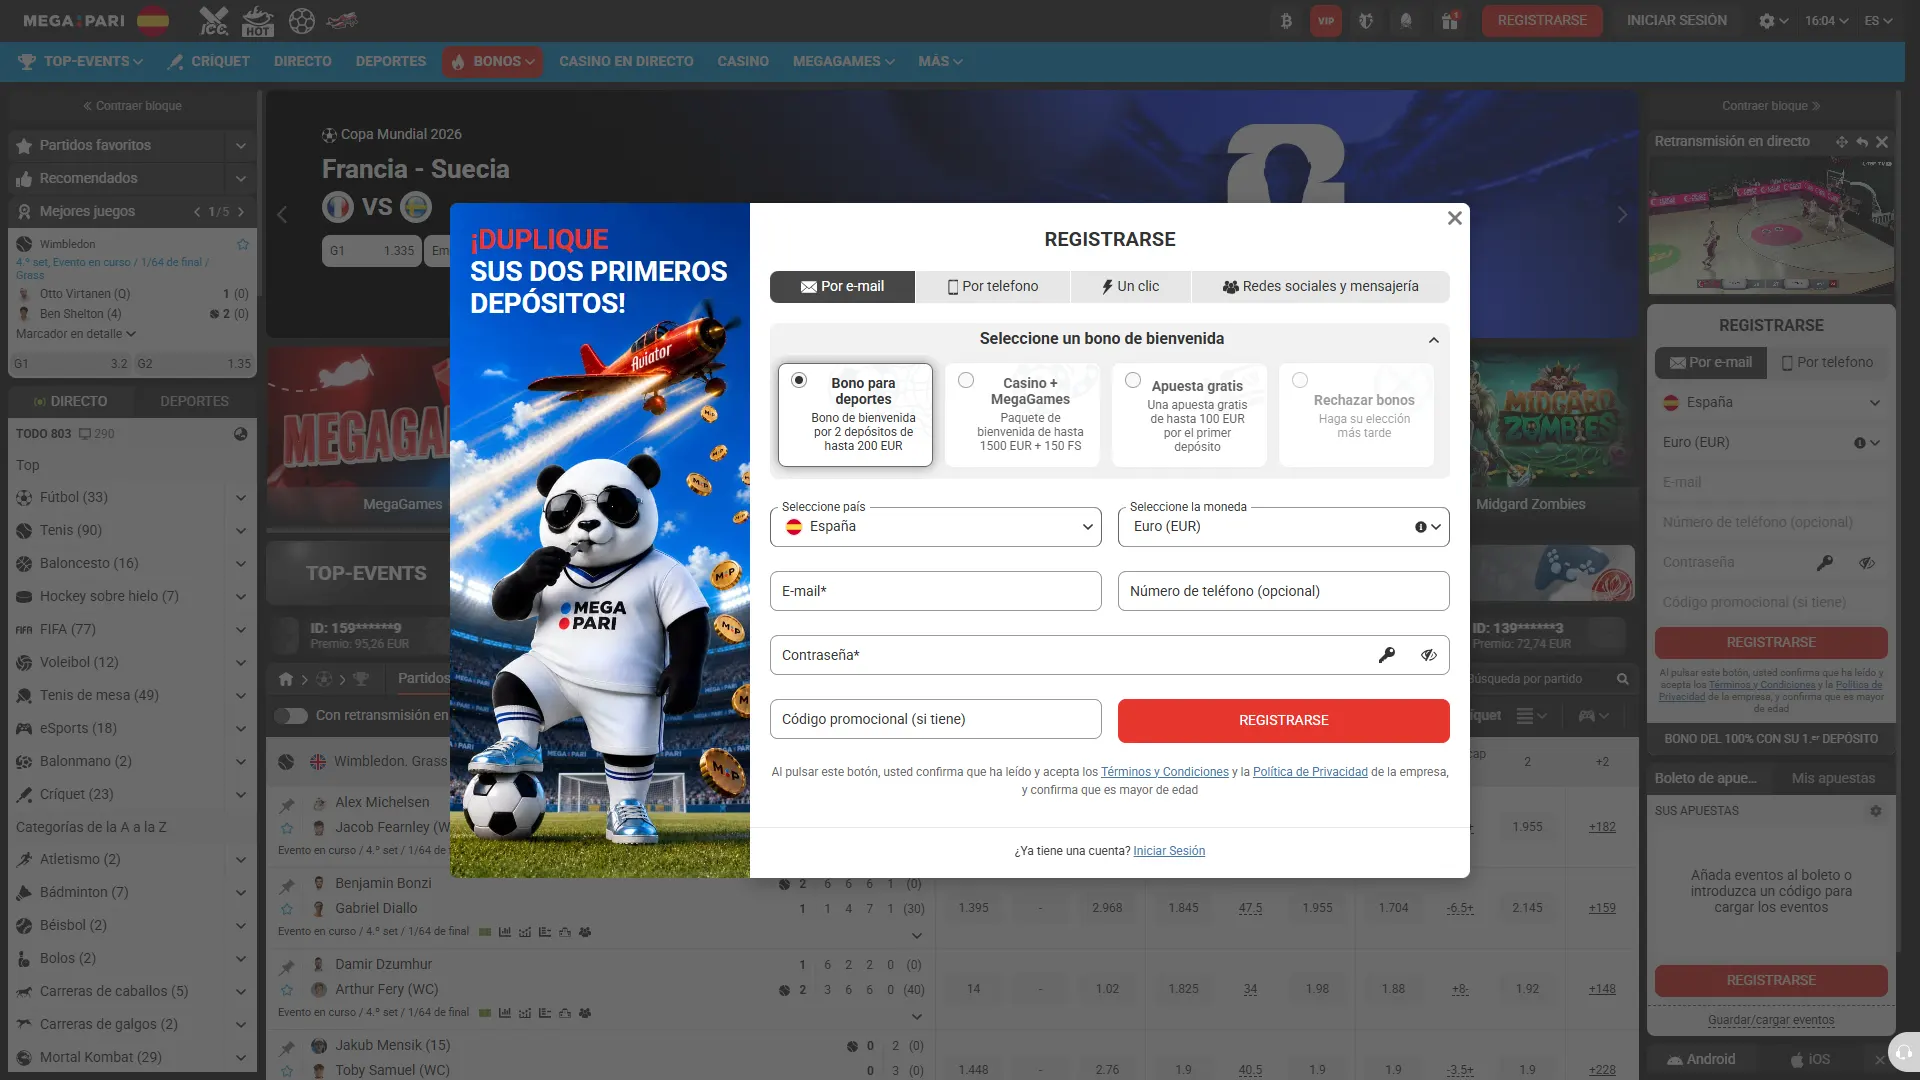The width and height of the screenshot is (1920, 1080).
Task: Select Apuesta gratis bonus radio
Action: pyautogui.click(x=1133, y=380)
